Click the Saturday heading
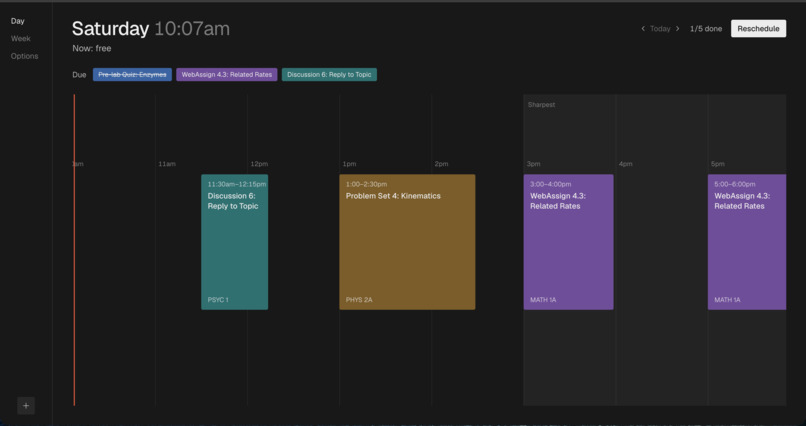The height and width of the screenshot is (426, 806). click(110, 29)
